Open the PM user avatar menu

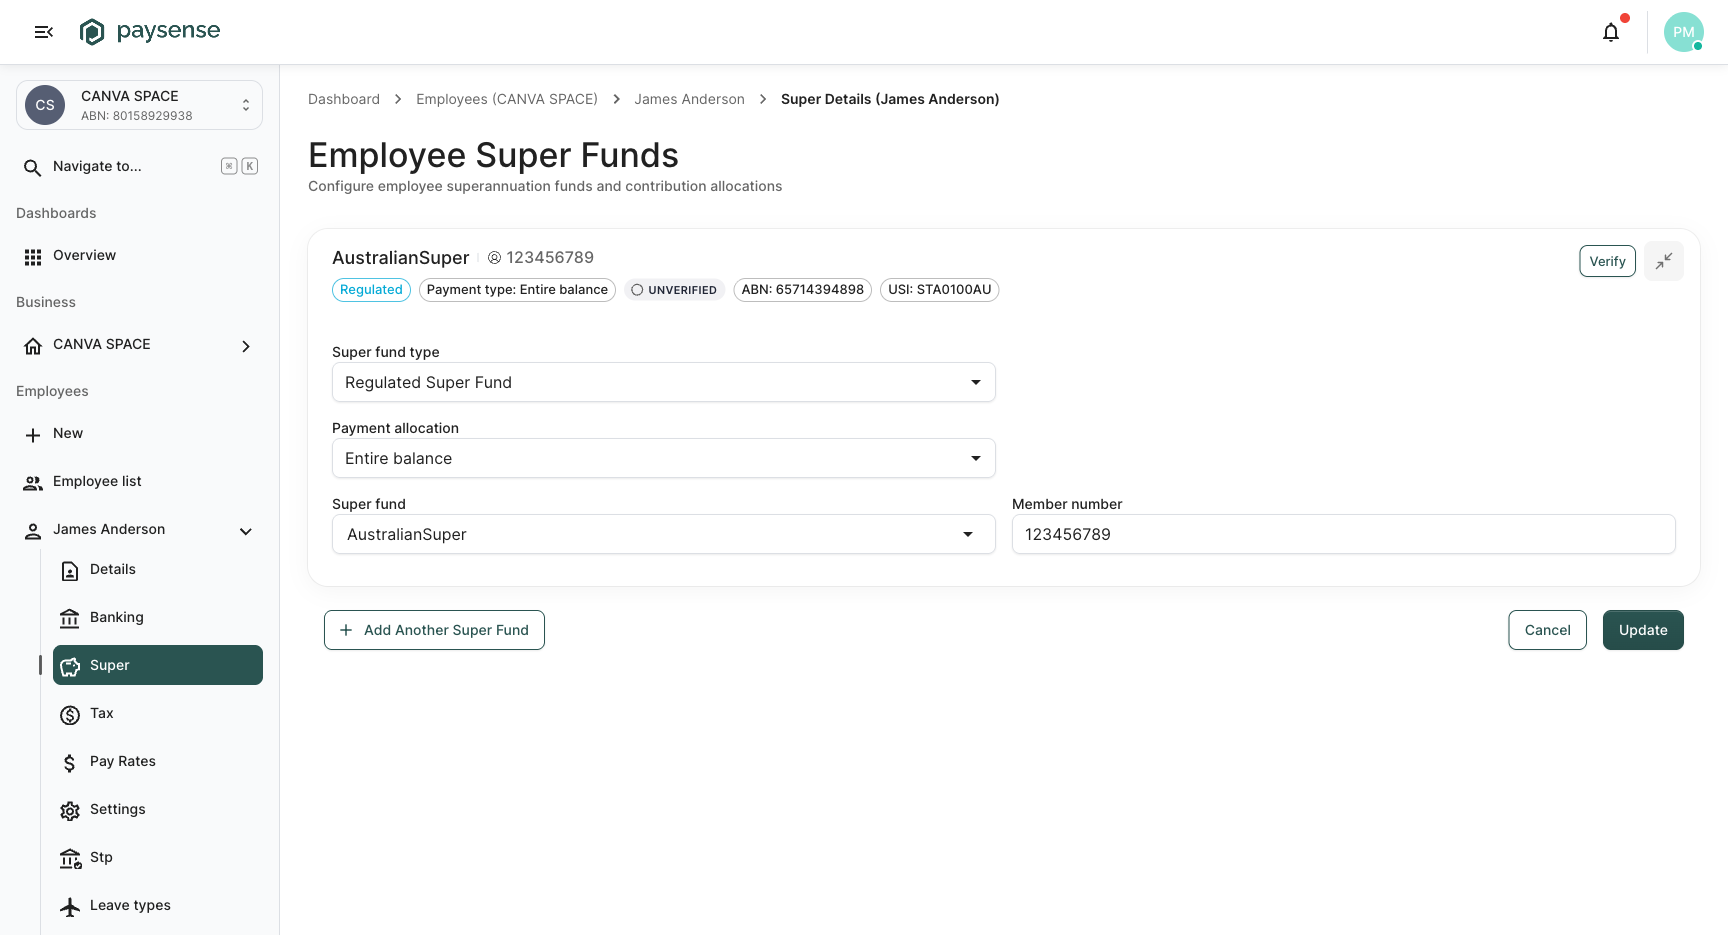pyautogui.click(x=1684, y=32)
